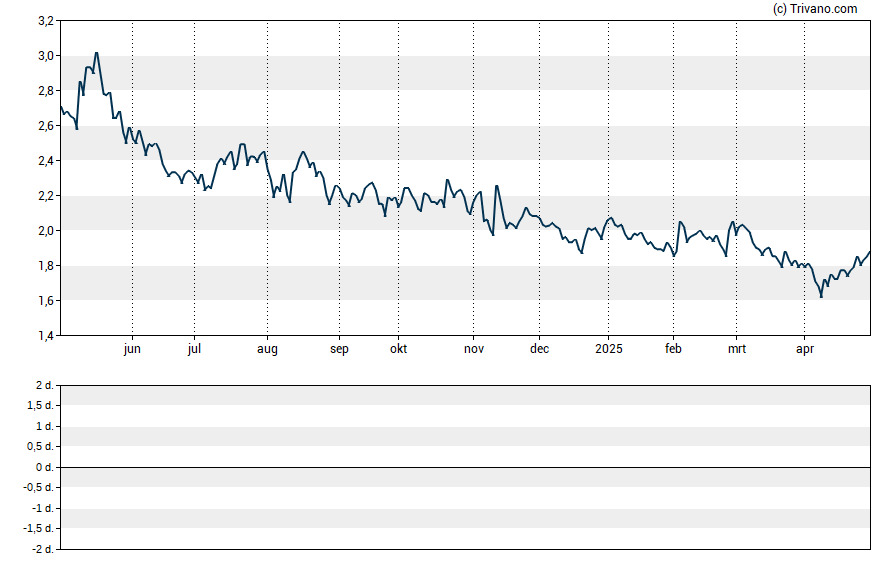The image size is (888, 565).
Task: Click the 'okt' month label
Action: point(398,349)
